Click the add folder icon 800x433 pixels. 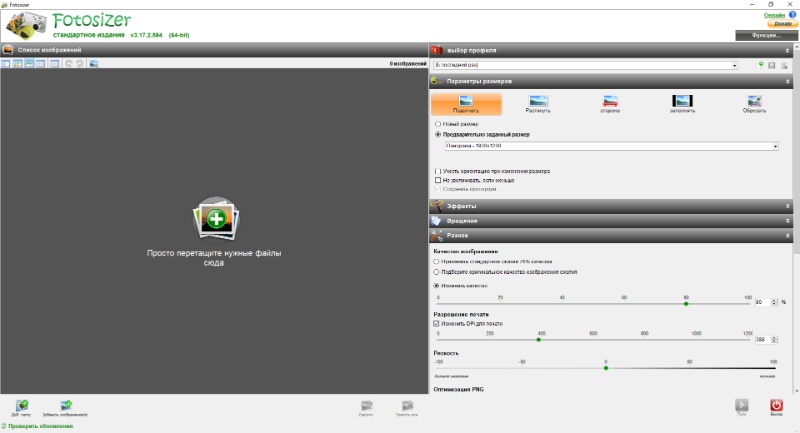(22, 406)
